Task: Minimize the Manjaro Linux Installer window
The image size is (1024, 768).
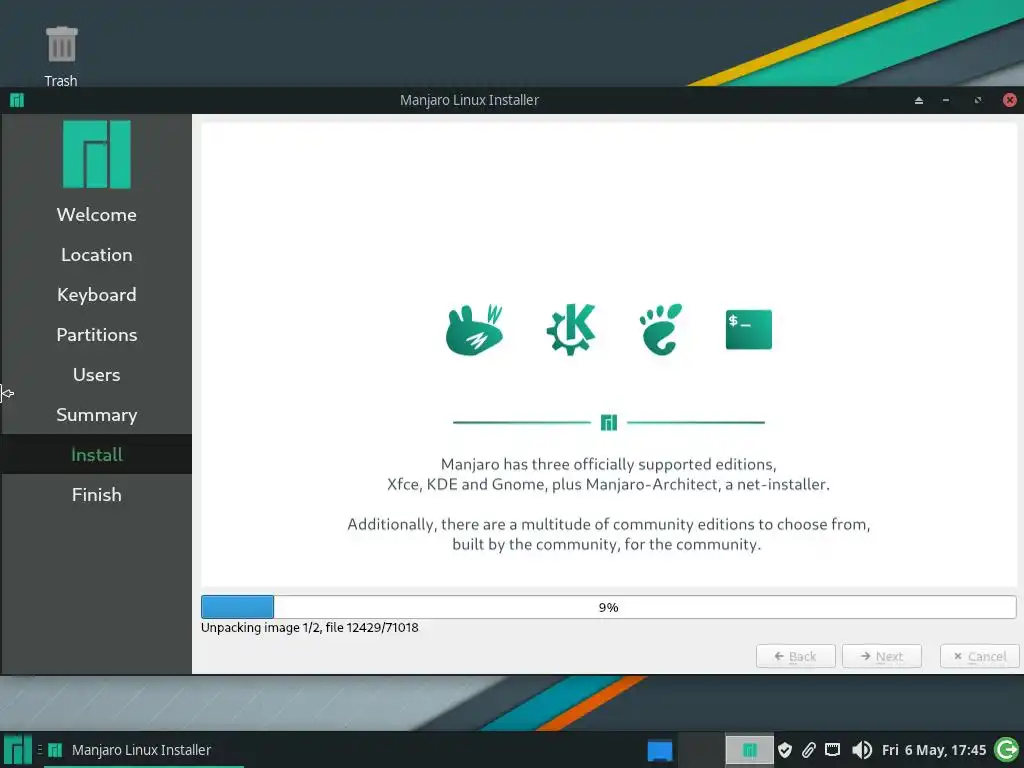Action: pyautogui.click(x=946, y=100)
